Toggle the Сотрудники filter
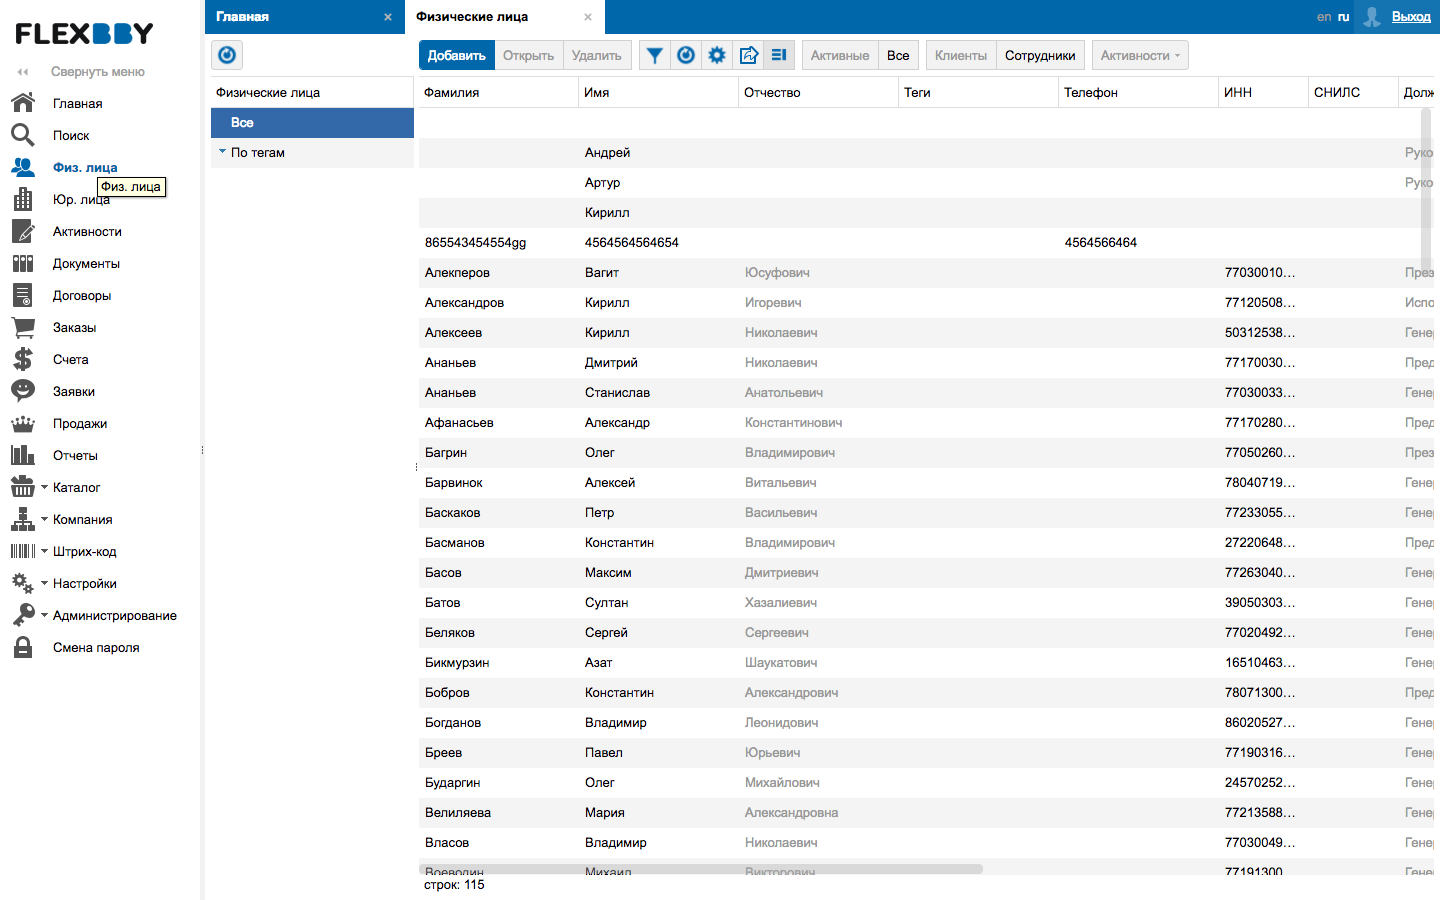The height and width of the screenshot is (900, 1440). pos(1040,55)
